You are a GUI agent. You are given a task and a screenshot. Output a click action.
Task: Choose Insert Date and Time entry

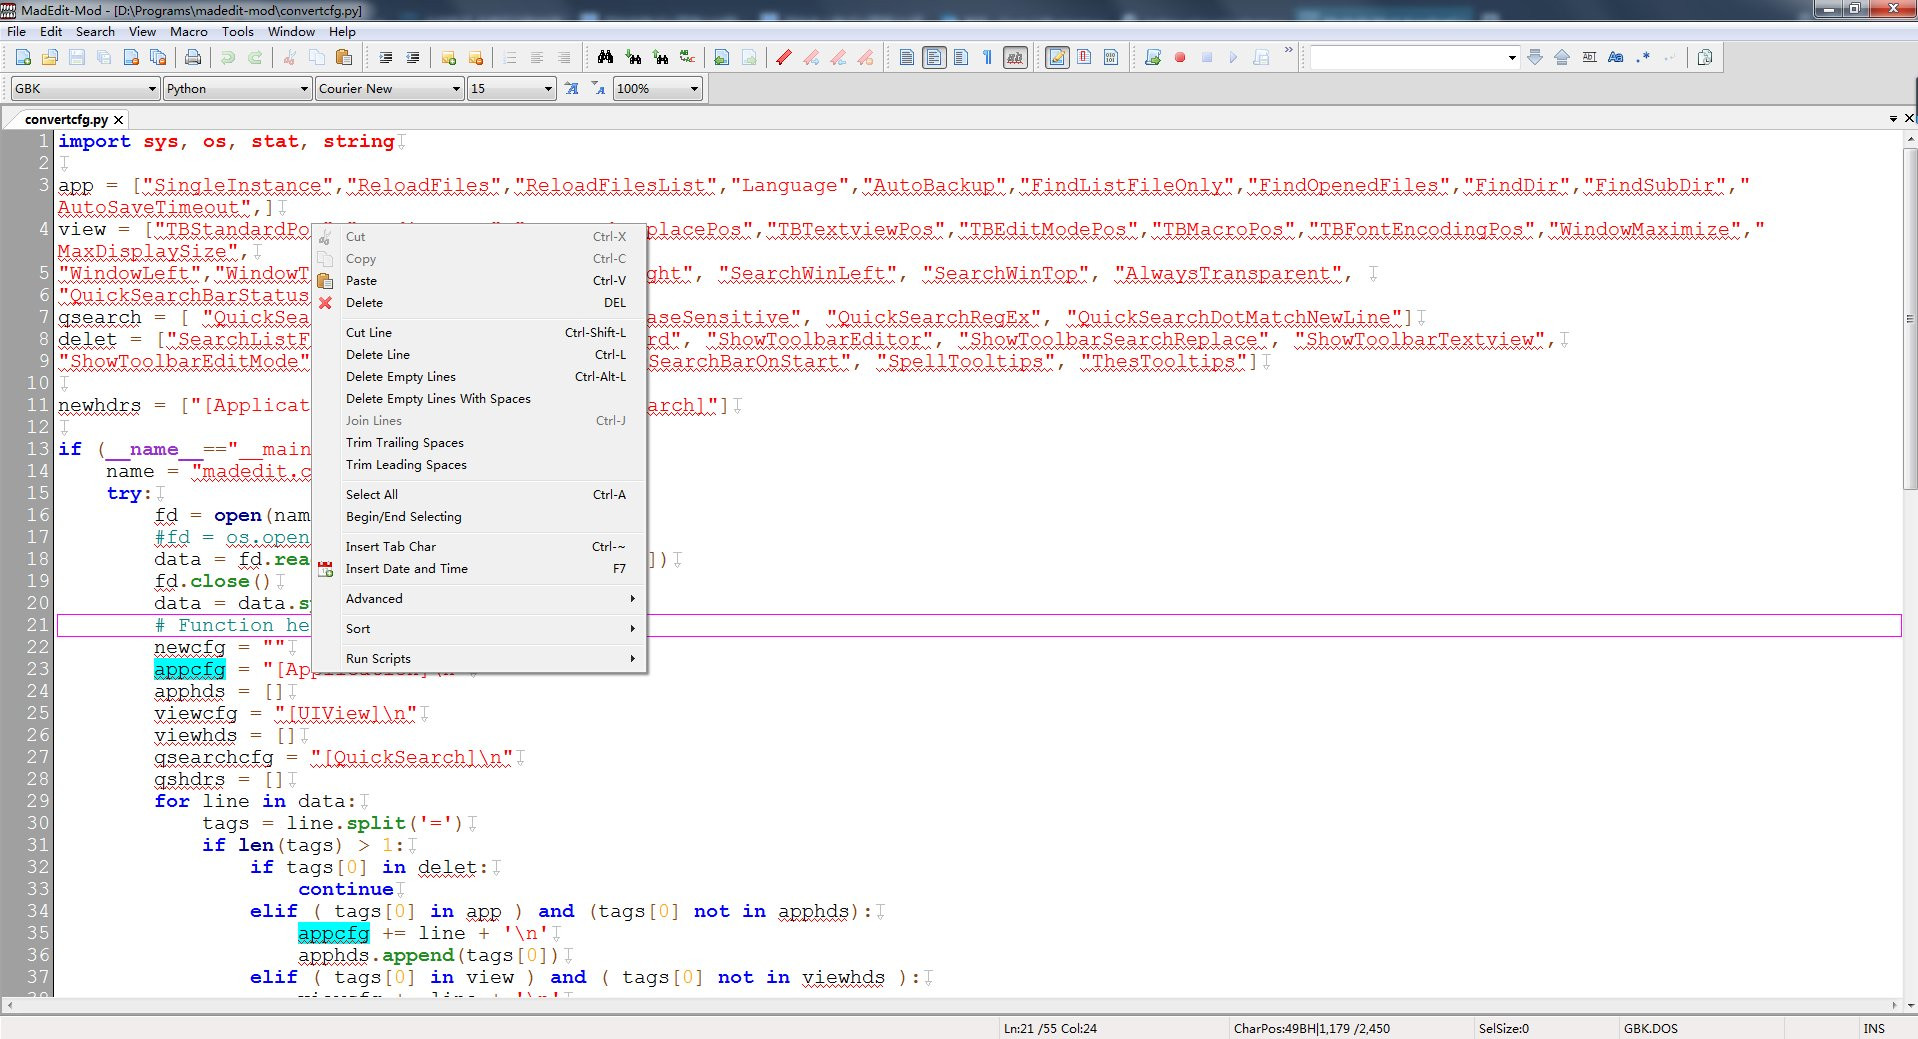480,569
